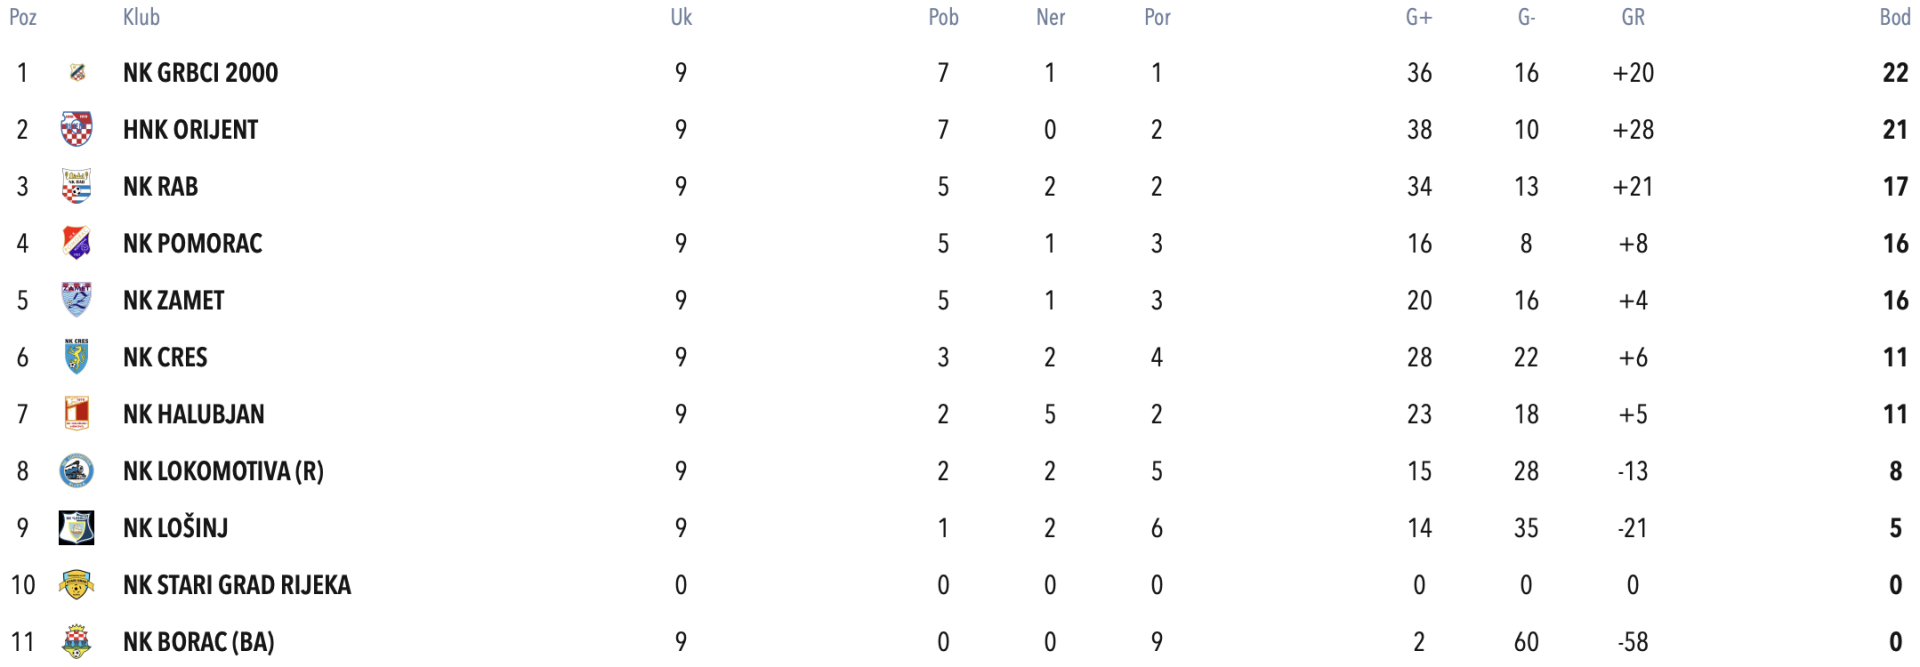Sort table by the Bod column header
This screenshot has height=667, width=1920.
click(1894, 17)
